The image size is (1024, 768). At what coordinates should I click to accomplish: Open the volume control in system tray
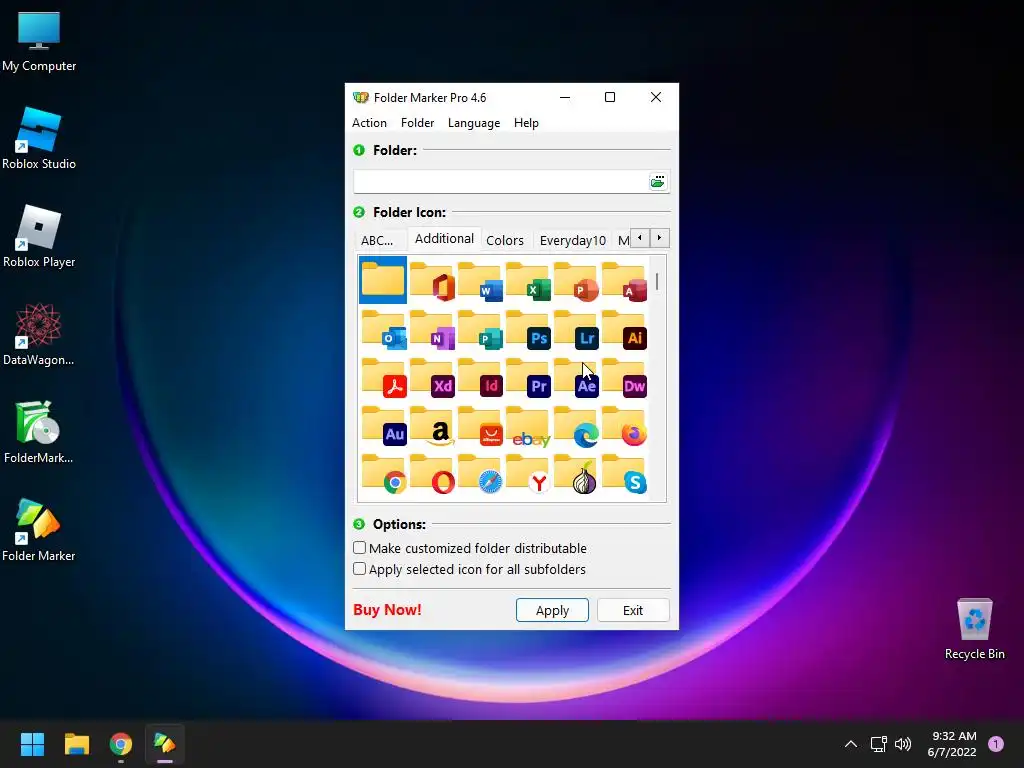tap(903, 744)
